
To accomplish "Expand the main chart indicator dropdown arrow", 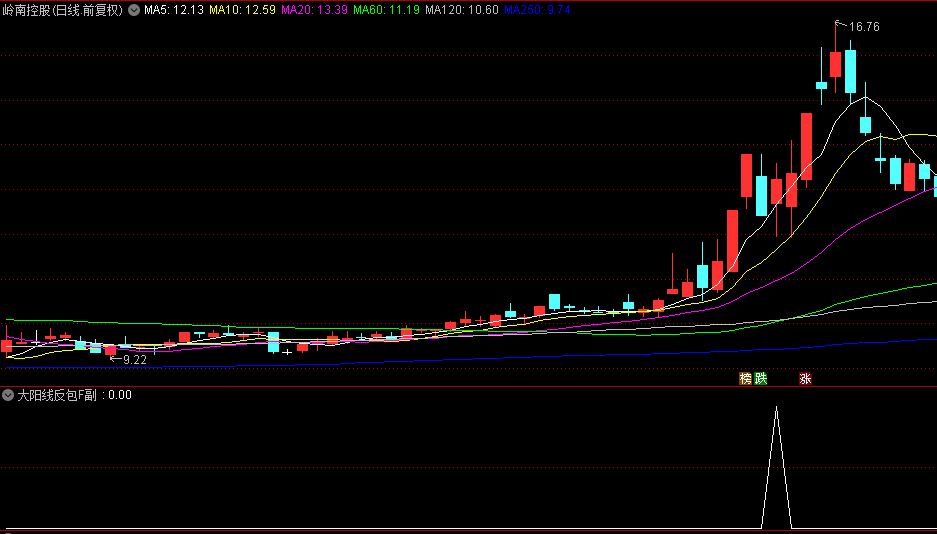I will point(134,10).
